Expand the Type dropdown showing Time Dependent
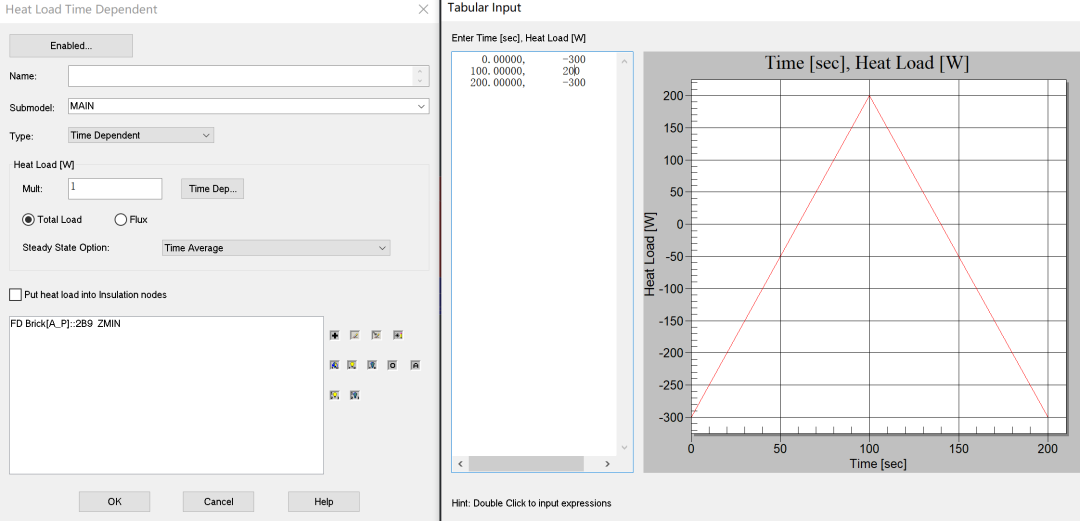1080x521 pixels. tap(141, 135)
